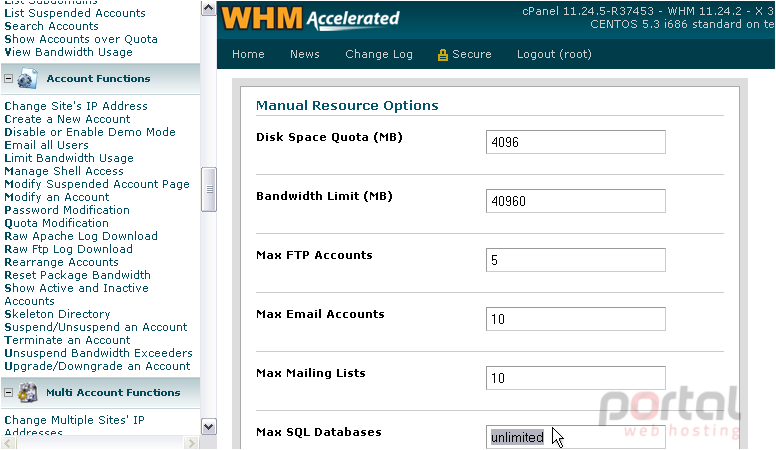This screenshot has height=450, width=776.
Task: Open Quota Modification link
Action: [56, 223]
